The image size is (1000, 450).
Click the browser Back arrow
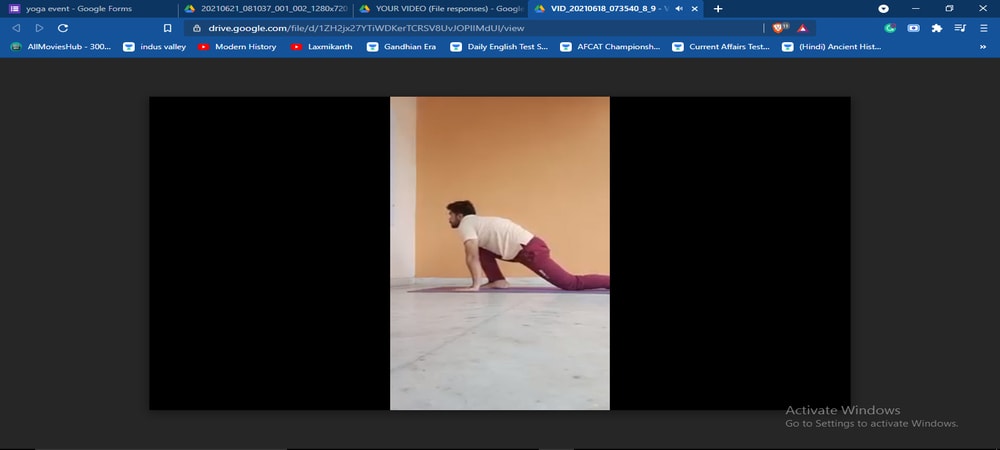point(16,28)
